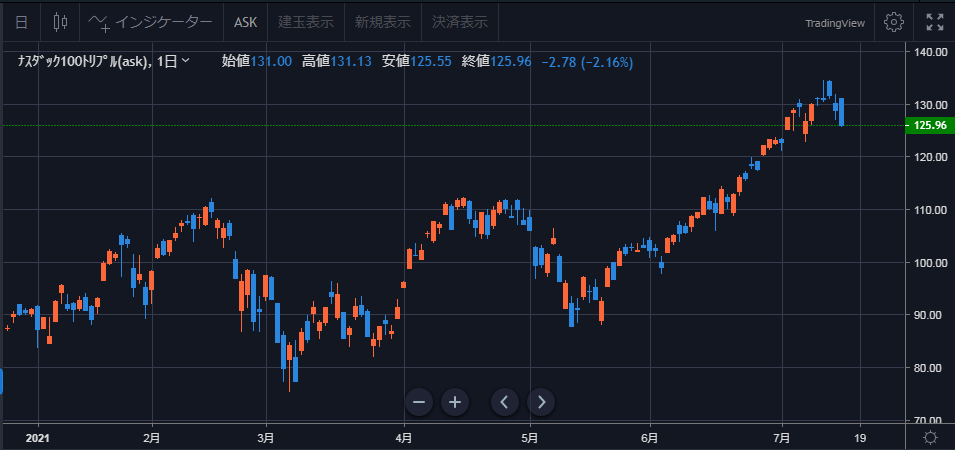The width and height of the screenshot is (955, 450).
Task: Click the 7月 date axis label
Action: pos(781,438)
